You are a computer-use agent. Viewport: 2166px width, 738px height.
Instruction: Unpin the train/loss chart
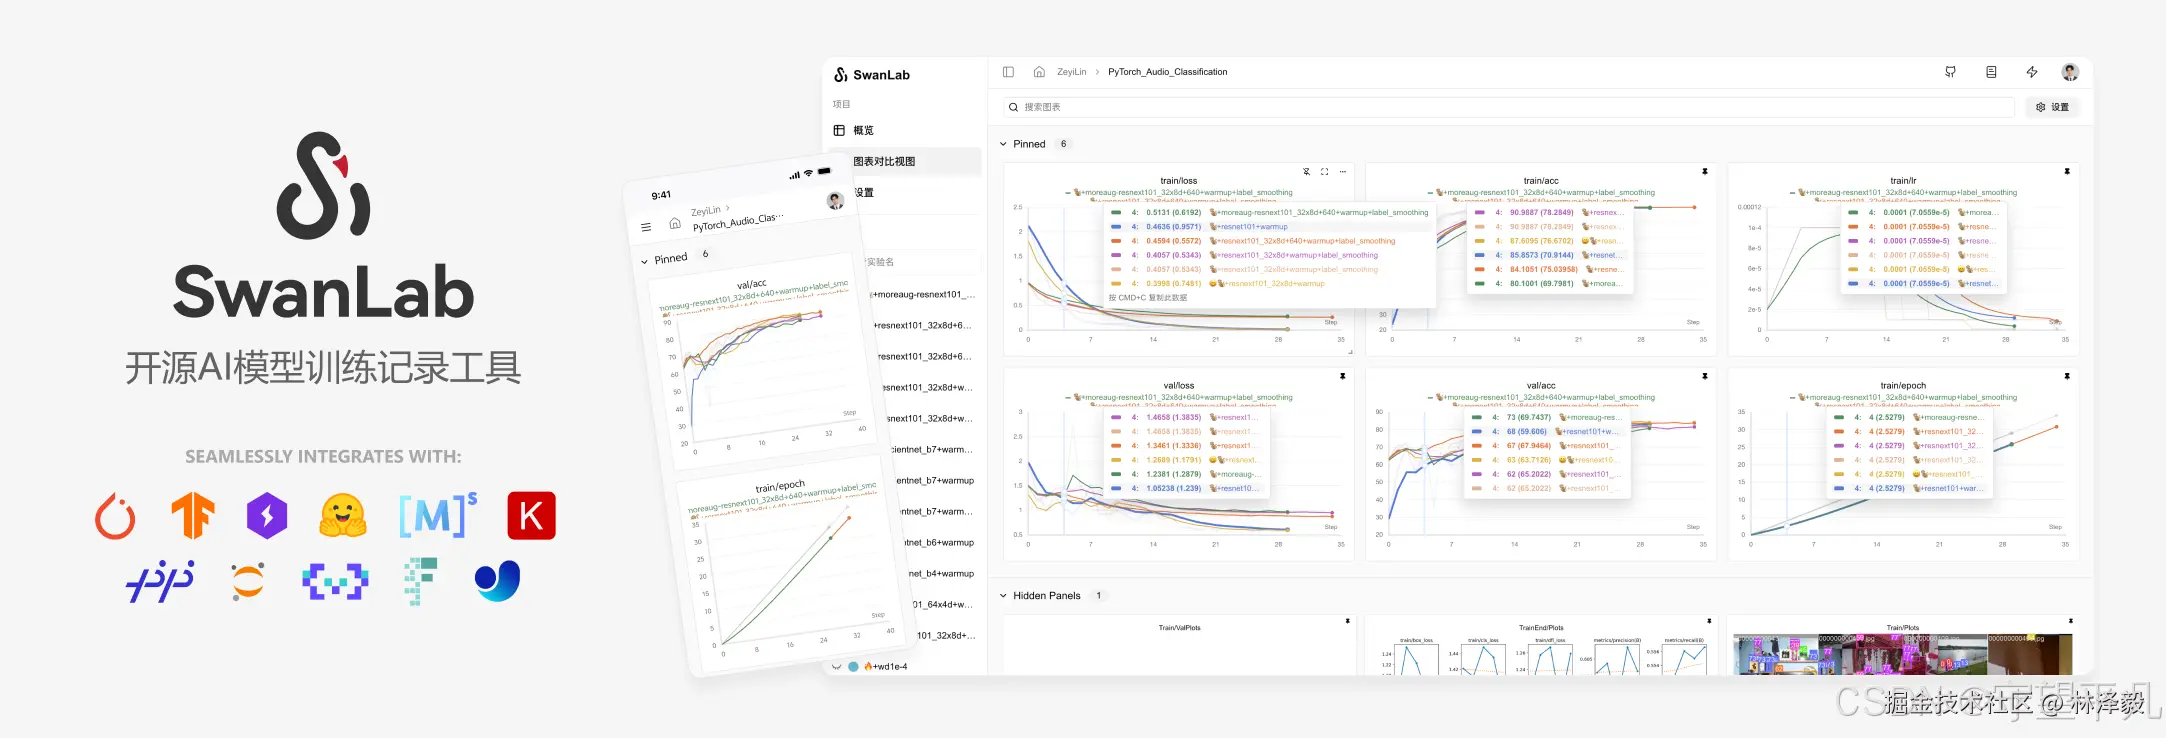coord(1306,172)
